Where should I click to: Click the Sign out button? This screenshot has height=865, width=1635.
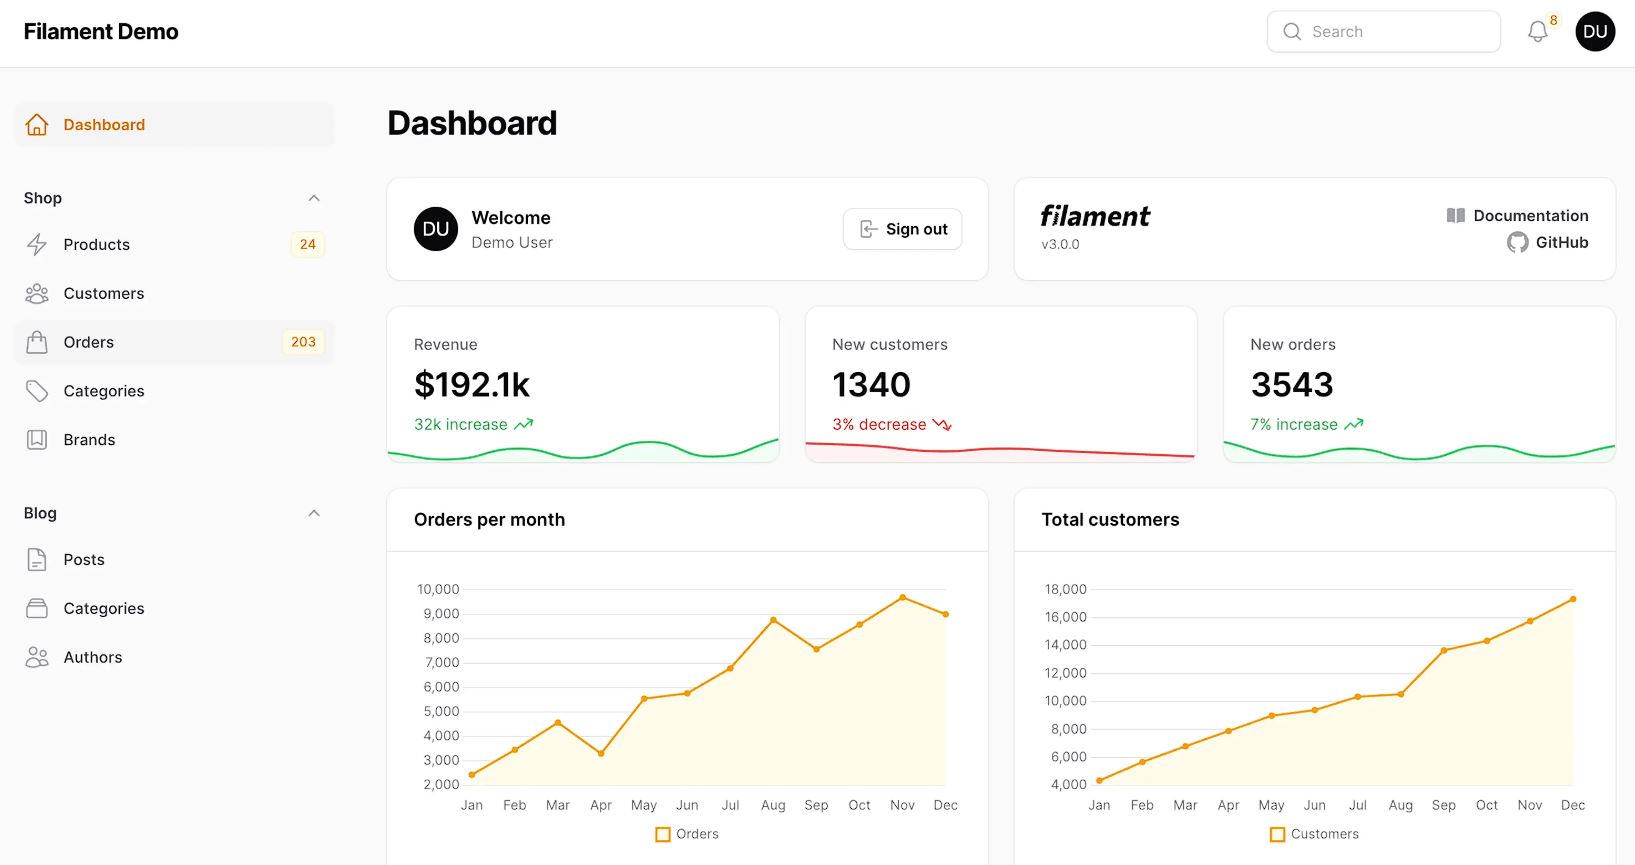[x=902, y=229]
